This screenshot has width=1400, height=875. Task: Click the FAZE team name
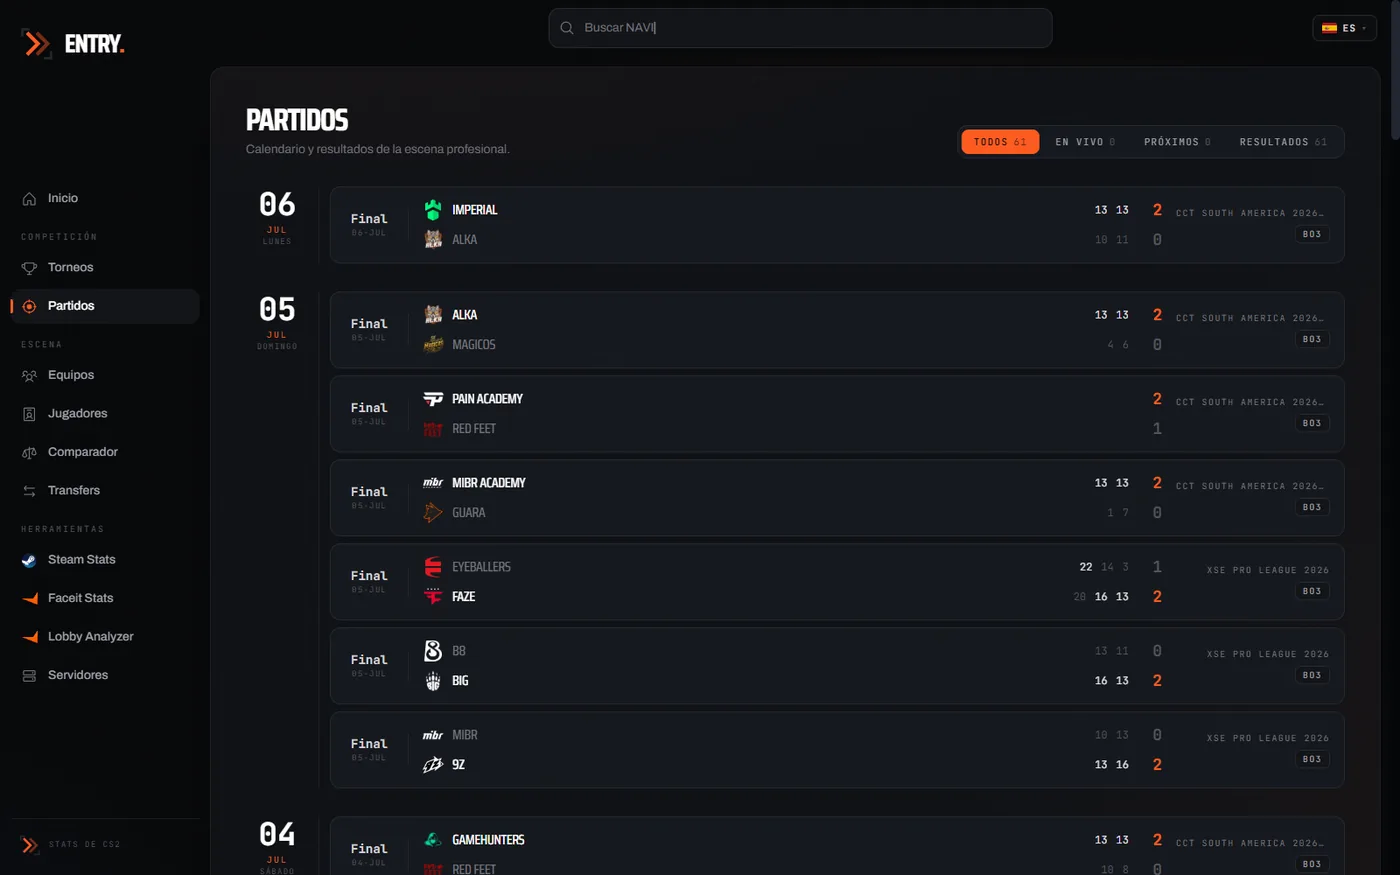pyautogui.click(x=463, y=597)
